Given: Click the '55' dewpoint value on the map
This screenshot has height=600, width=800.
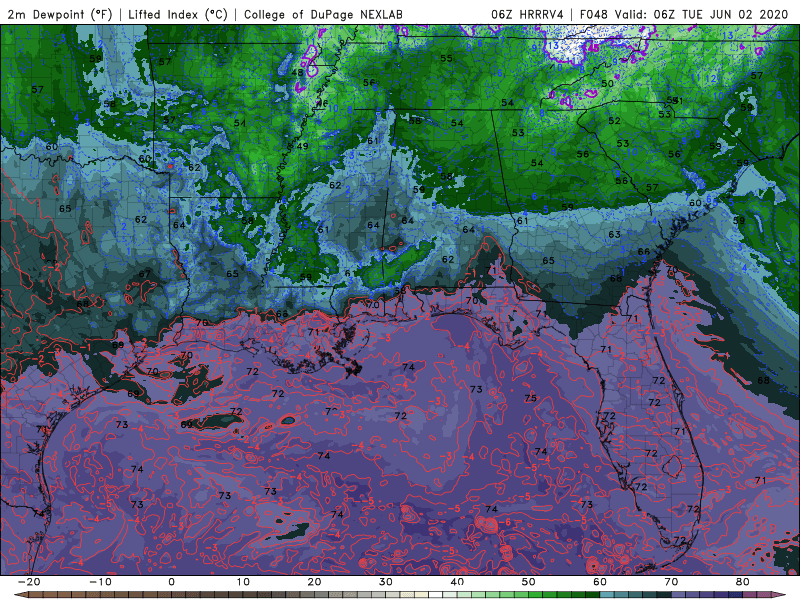Looking at the screenshot, I should (x=446, y=58).
